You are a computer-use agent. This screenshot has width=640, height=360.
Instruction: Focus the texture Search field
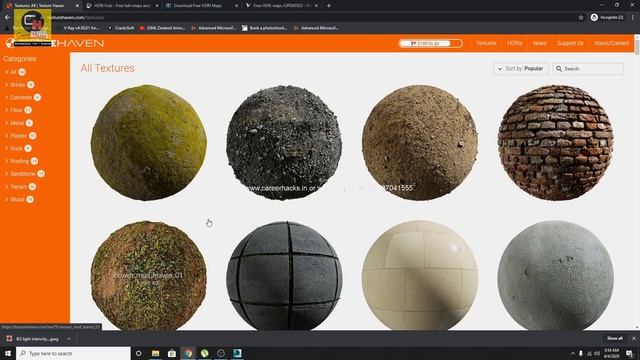click(x=588, y=69)
